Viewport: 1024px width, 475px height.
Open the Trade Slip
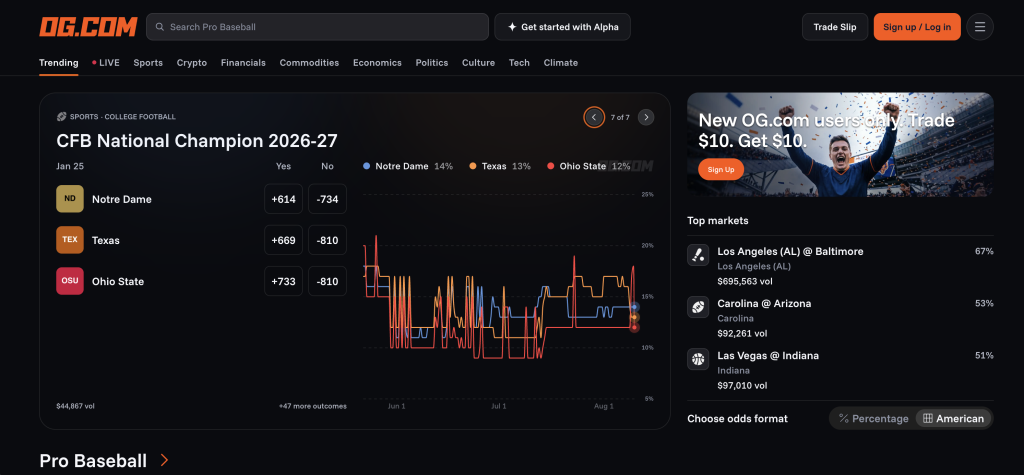click(835, 27)
